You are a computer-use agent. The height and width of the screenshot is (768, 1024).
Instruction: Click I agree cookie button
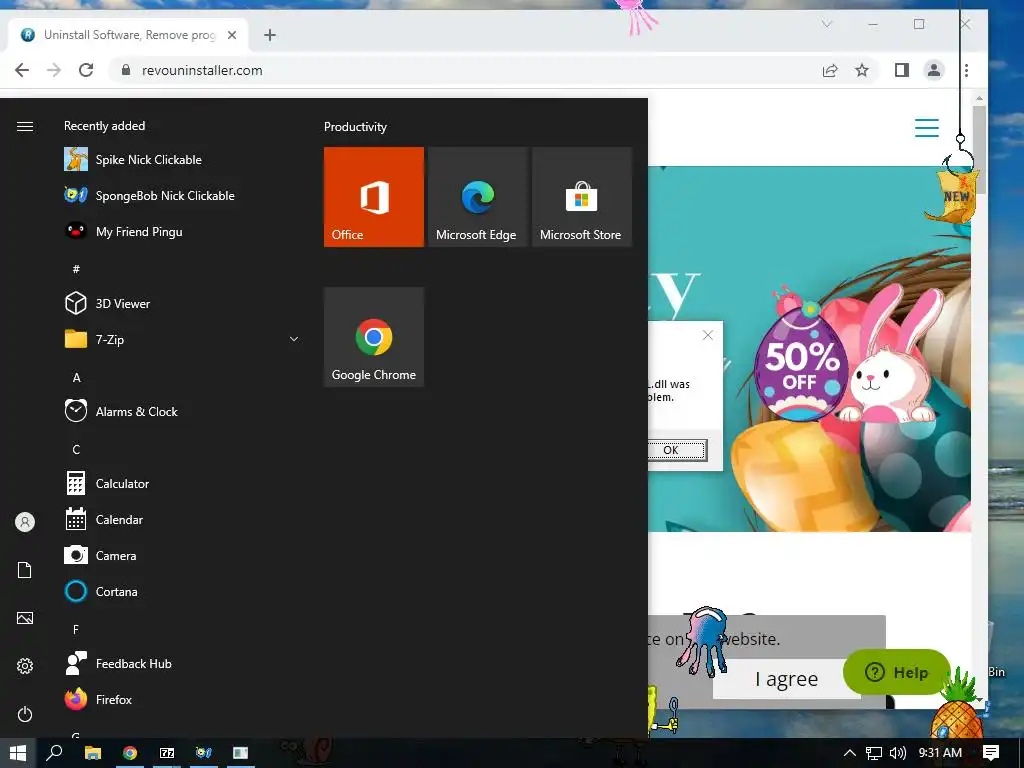[786, 679]
